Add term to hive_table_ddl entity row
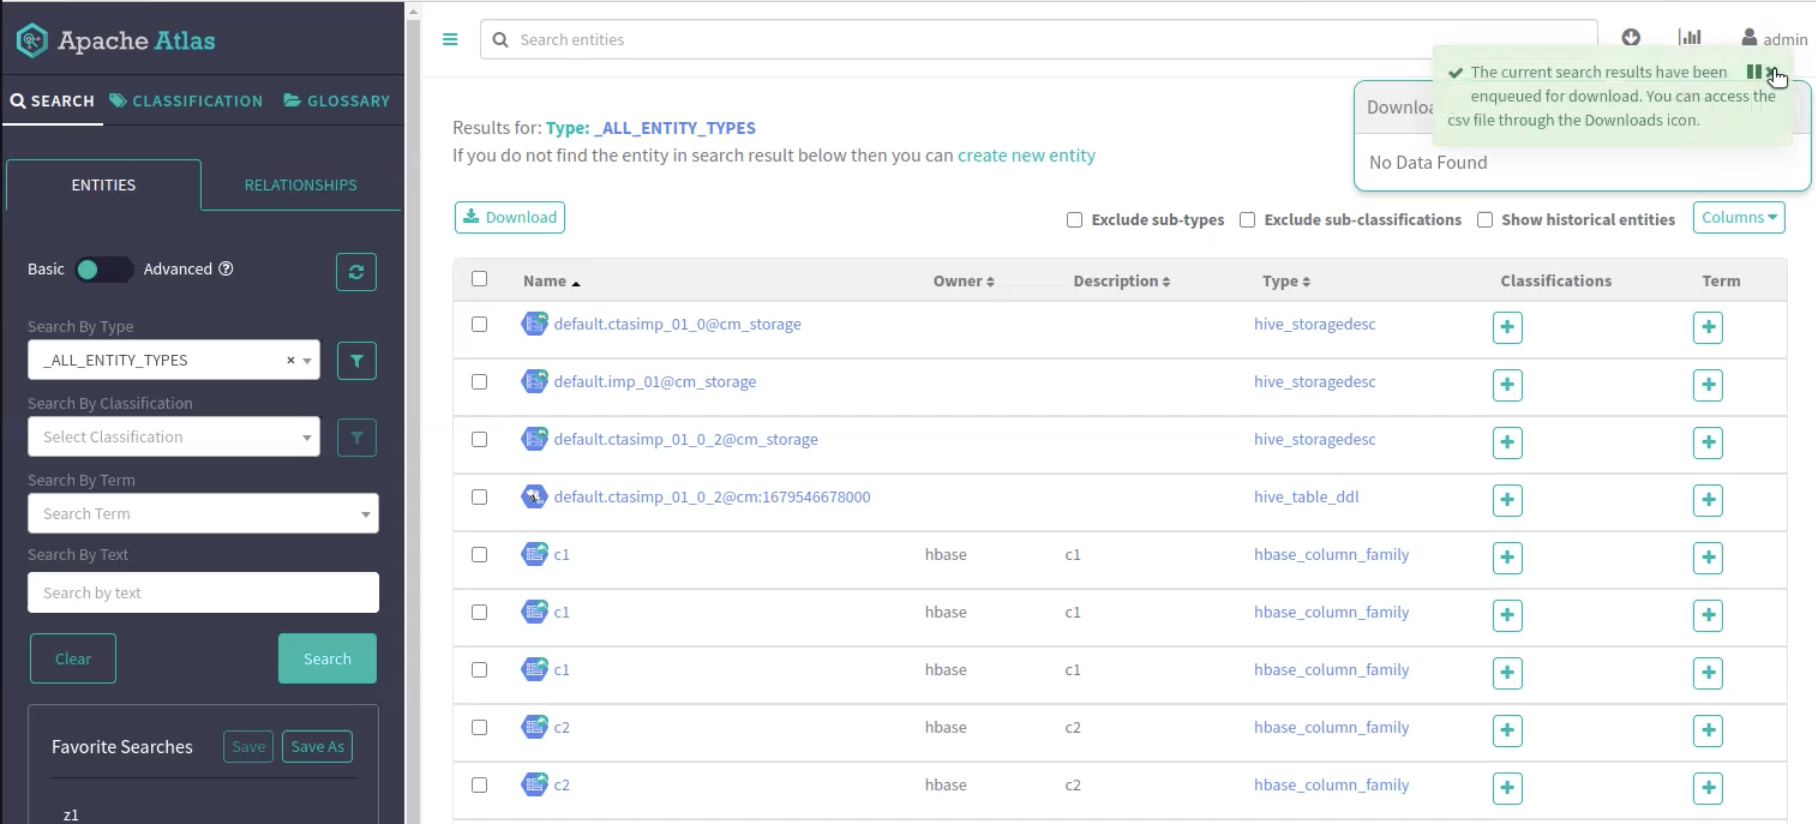 pyautogui.click(x=1707, y=500)
